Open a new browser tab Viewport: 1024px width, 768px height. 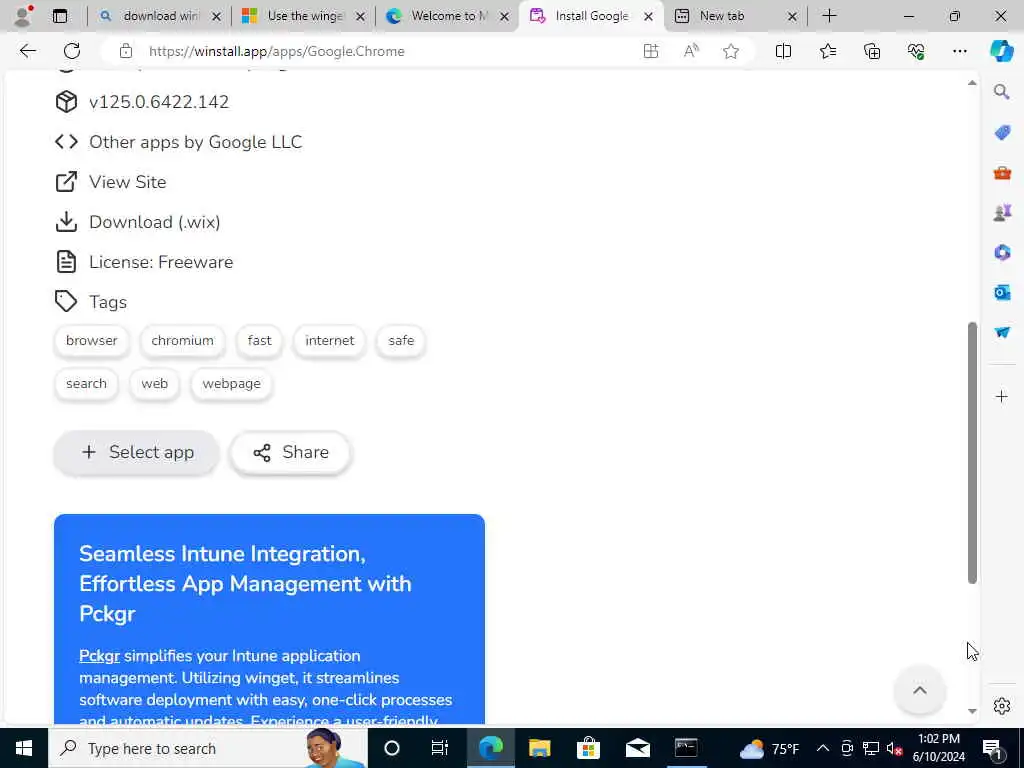point(829,16)
